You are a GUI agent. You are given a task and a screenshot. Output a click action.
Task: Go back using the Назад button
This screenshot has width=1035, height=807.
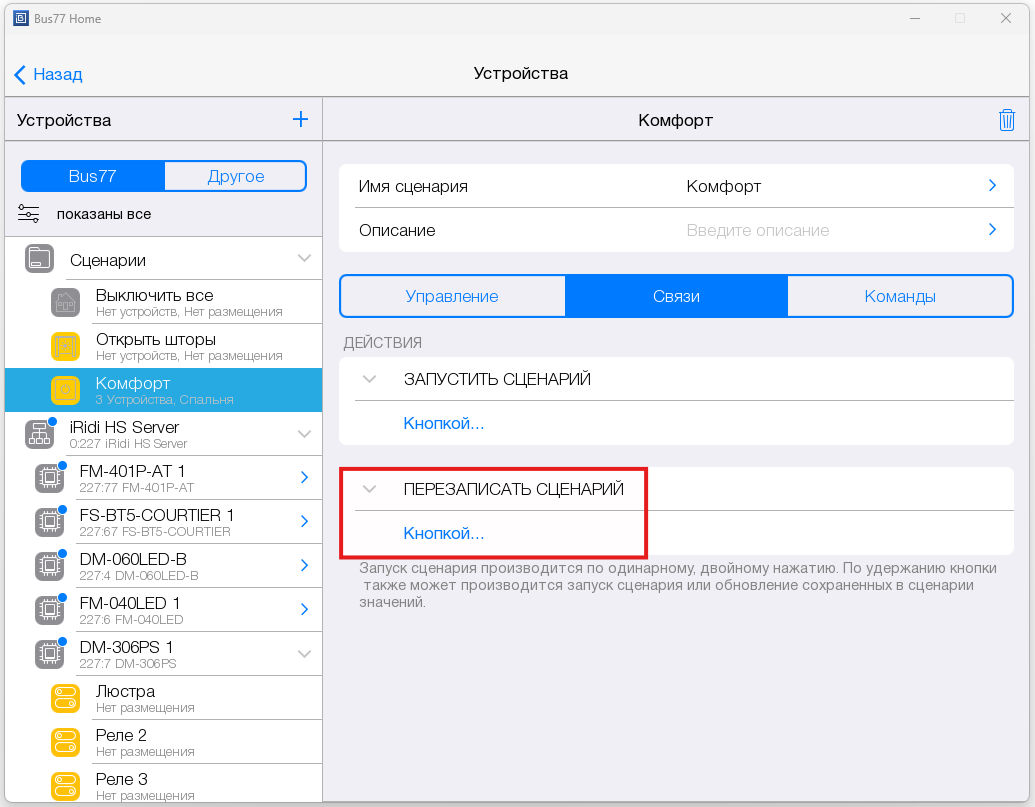(48, 74)
